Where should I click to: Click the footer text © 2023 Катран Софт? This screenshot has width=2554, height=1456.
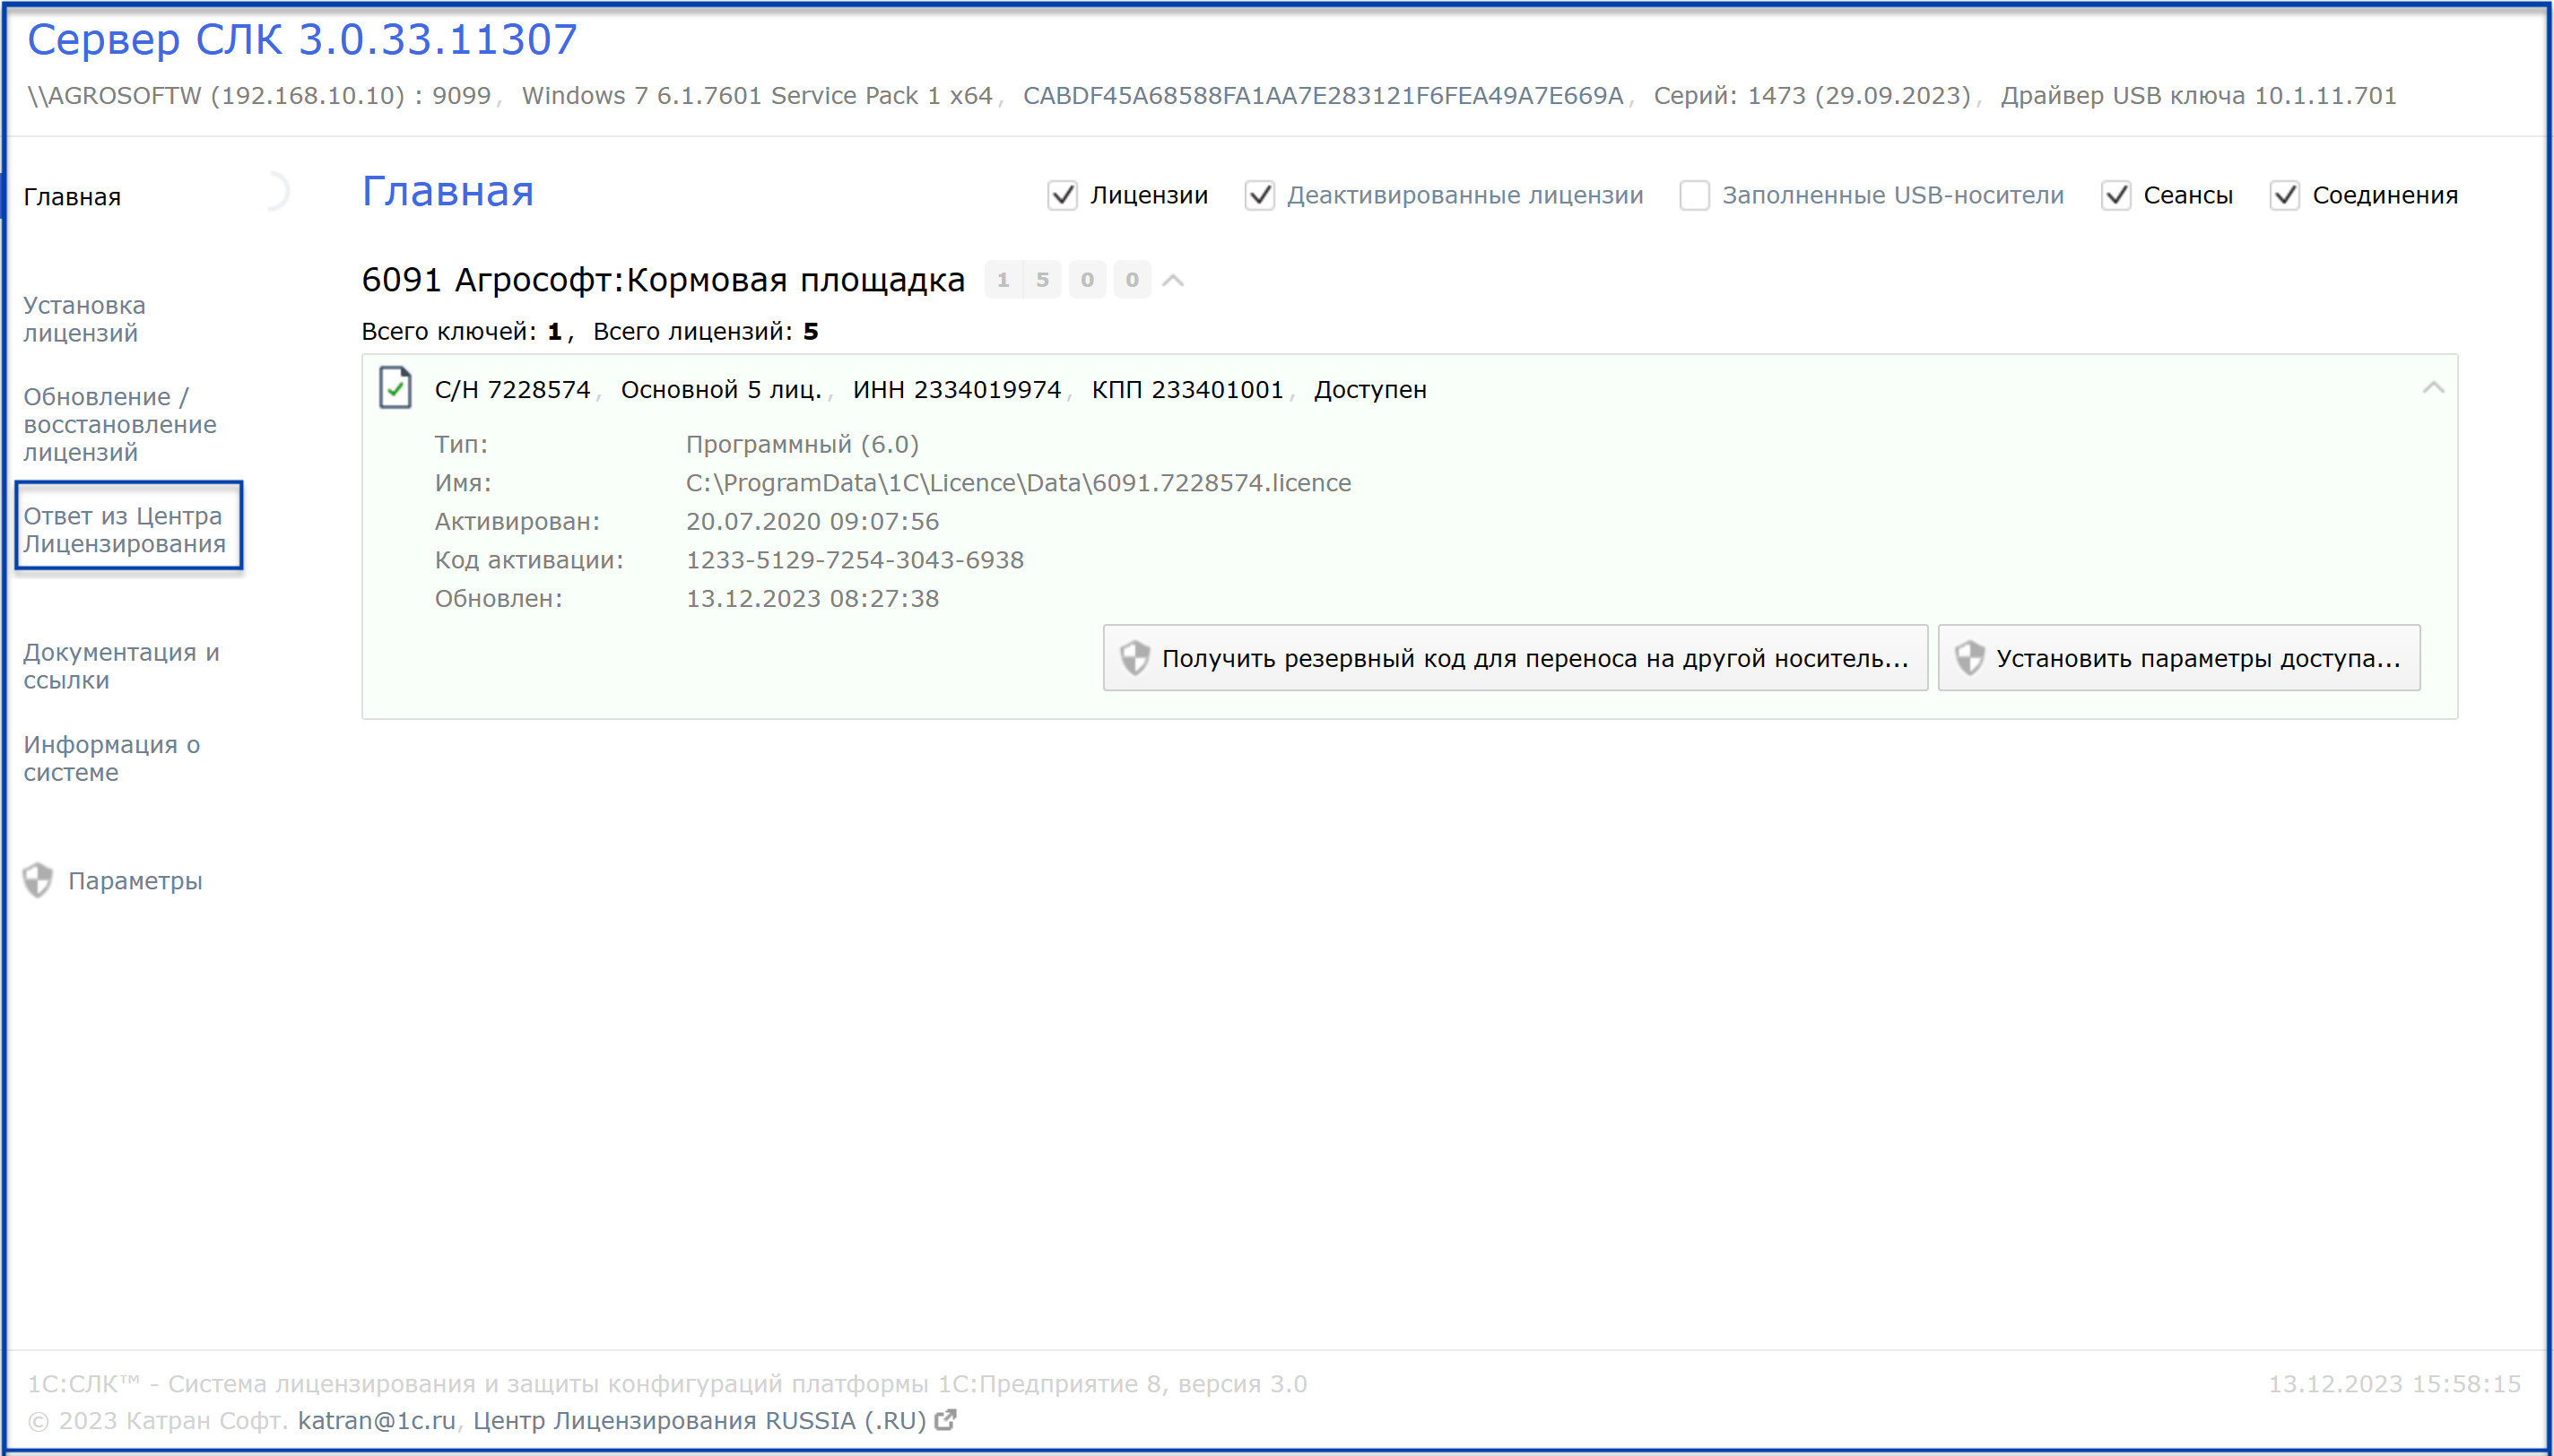[x=158, y=1420]
